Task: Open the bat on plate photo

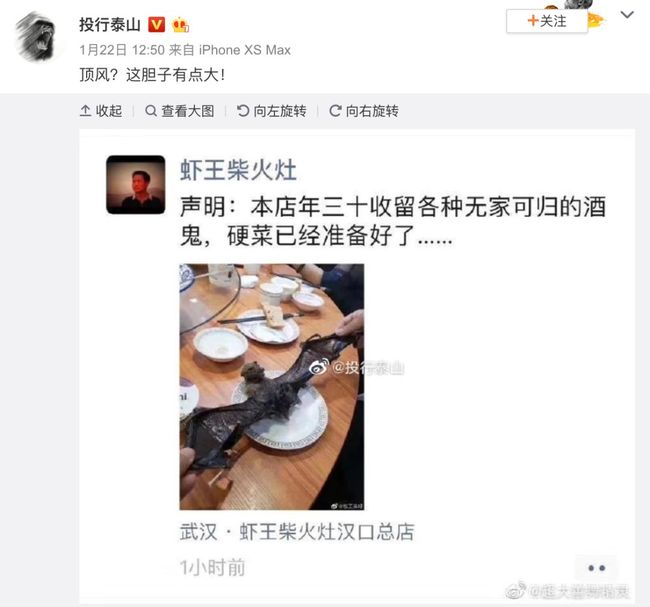Action: coord(272,387)
